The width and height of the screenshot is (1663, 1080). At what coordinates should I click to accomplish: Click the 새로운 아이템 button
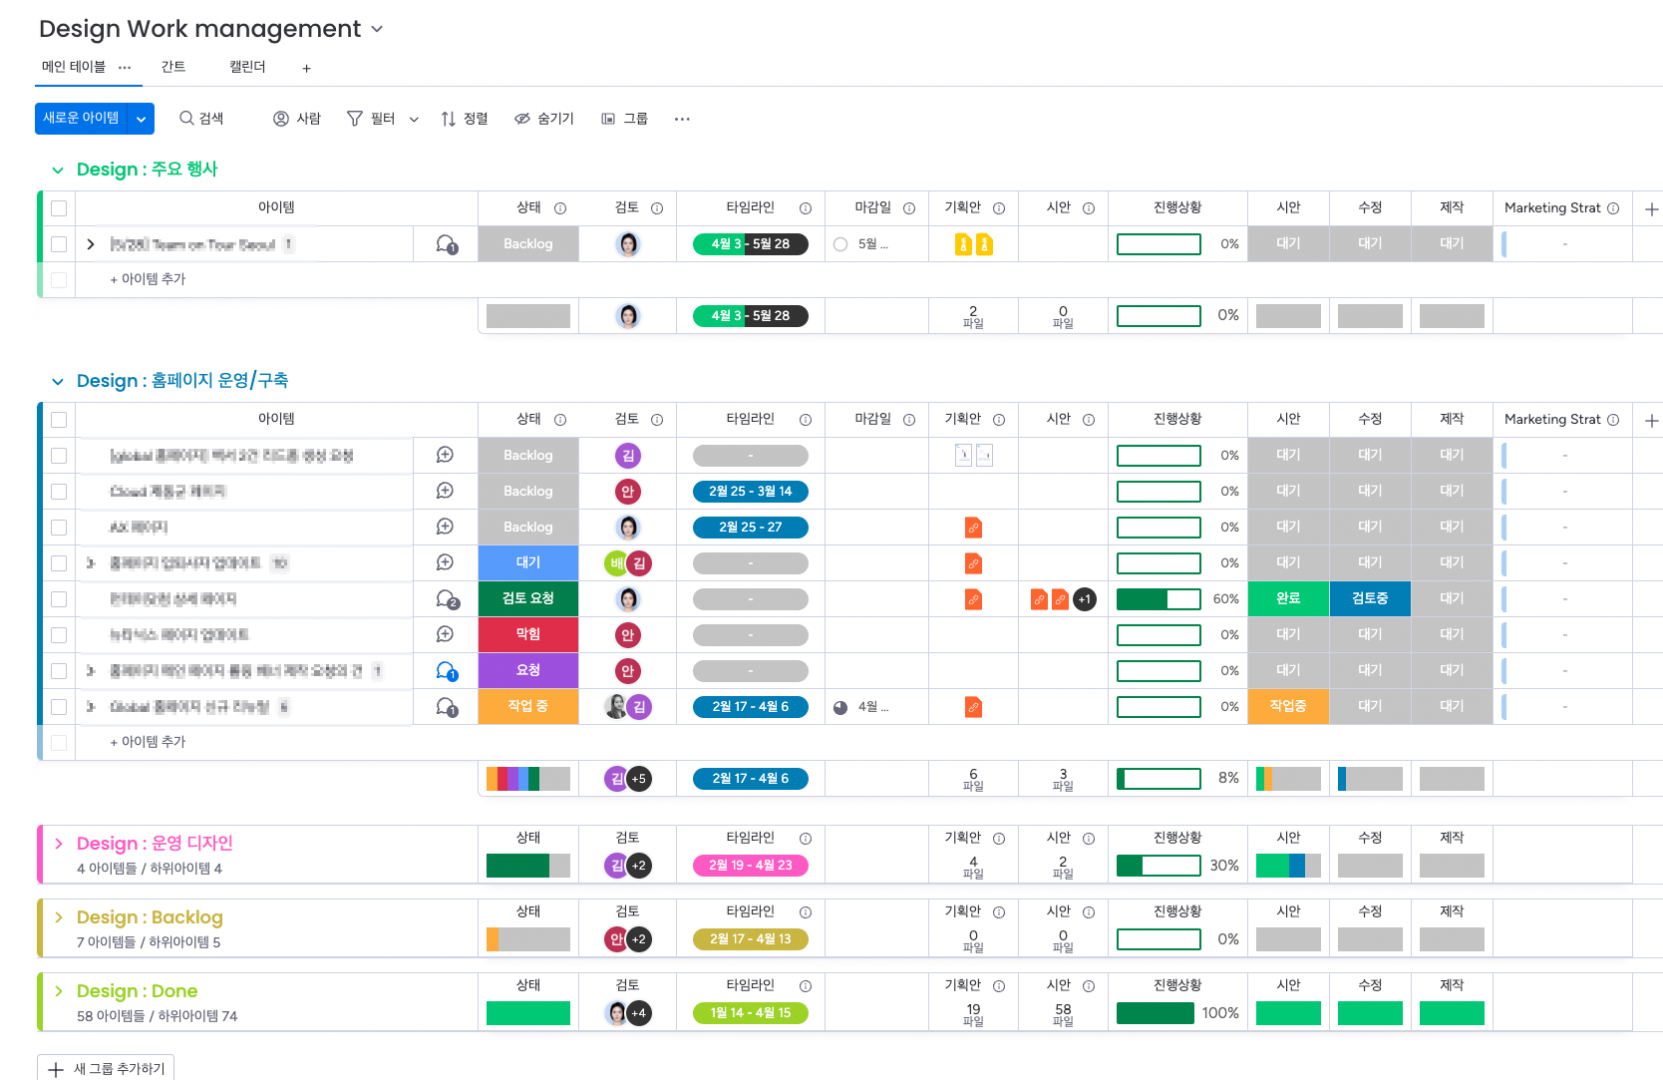[81, 118]
